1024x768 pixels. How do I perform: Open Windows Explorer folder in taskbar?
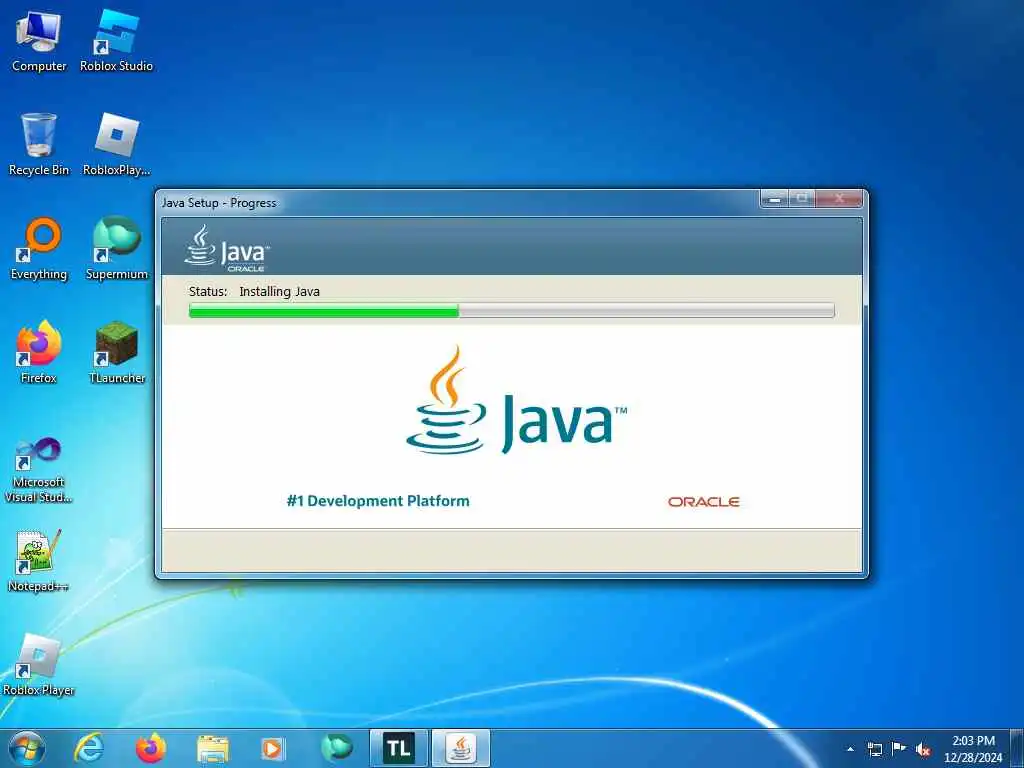(213, 748)
